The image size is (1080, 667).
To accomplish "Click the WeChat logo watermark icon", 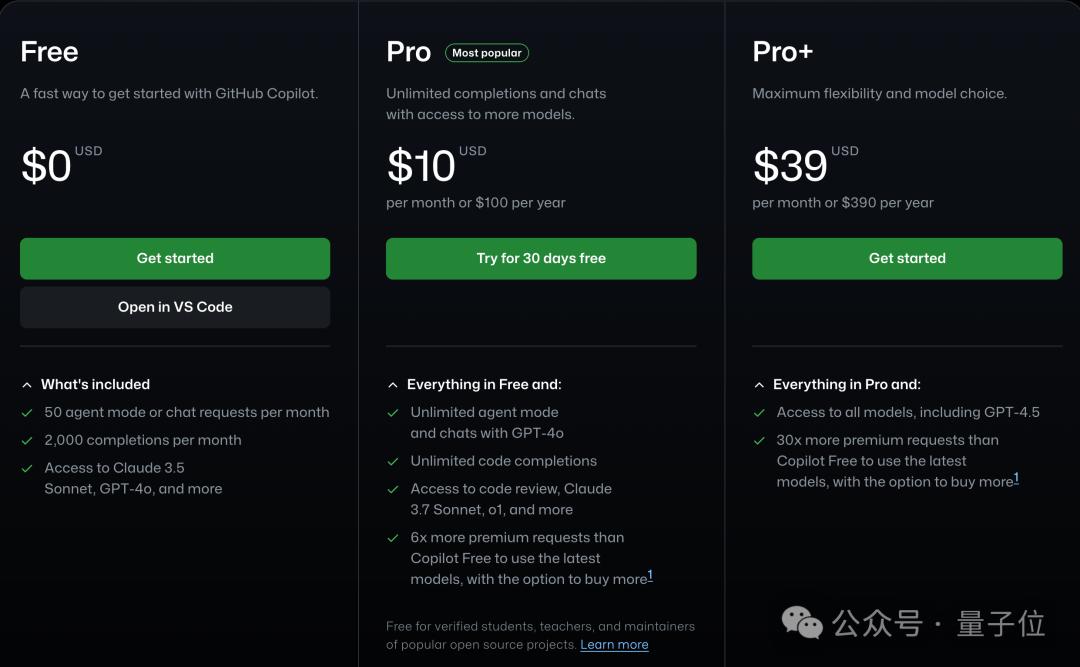I will pyautogui.click(x=802, y=623).
